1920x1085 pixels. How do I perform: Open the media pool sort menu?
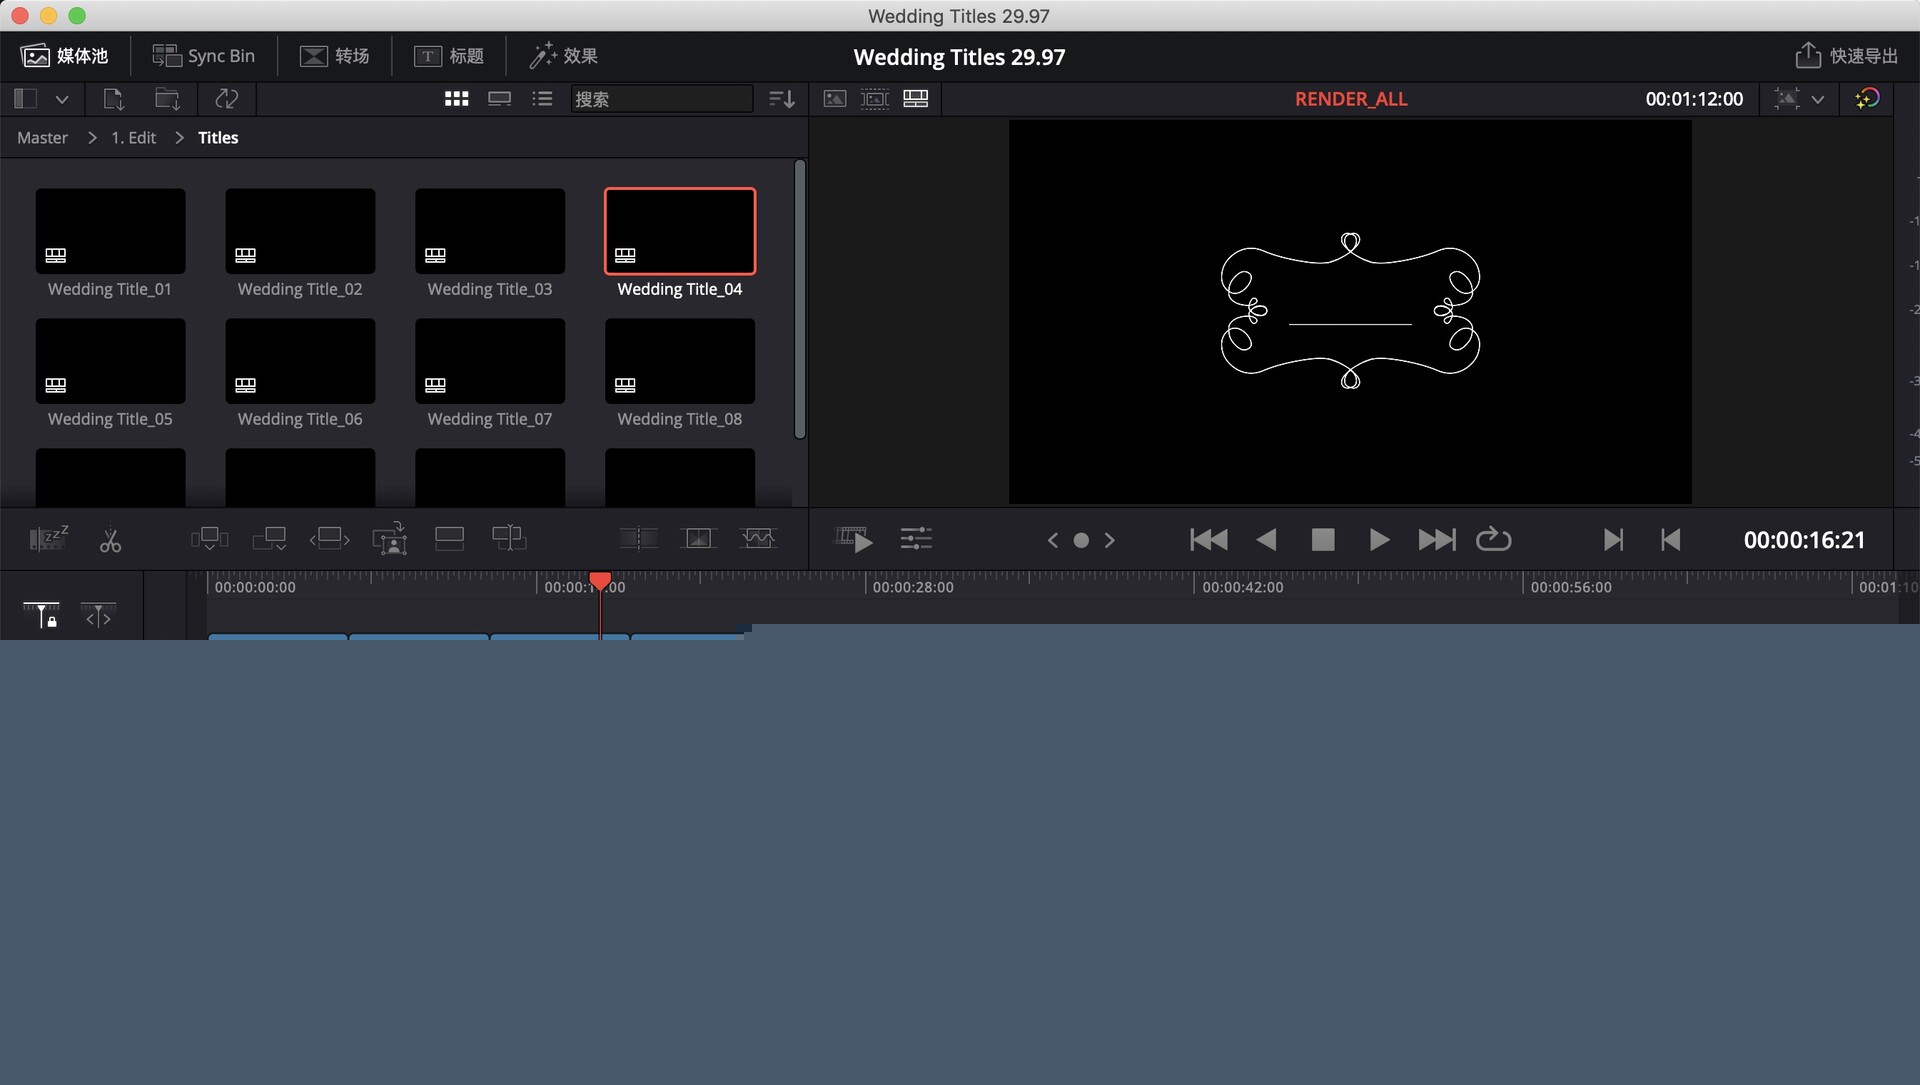(x=781, y=99)
